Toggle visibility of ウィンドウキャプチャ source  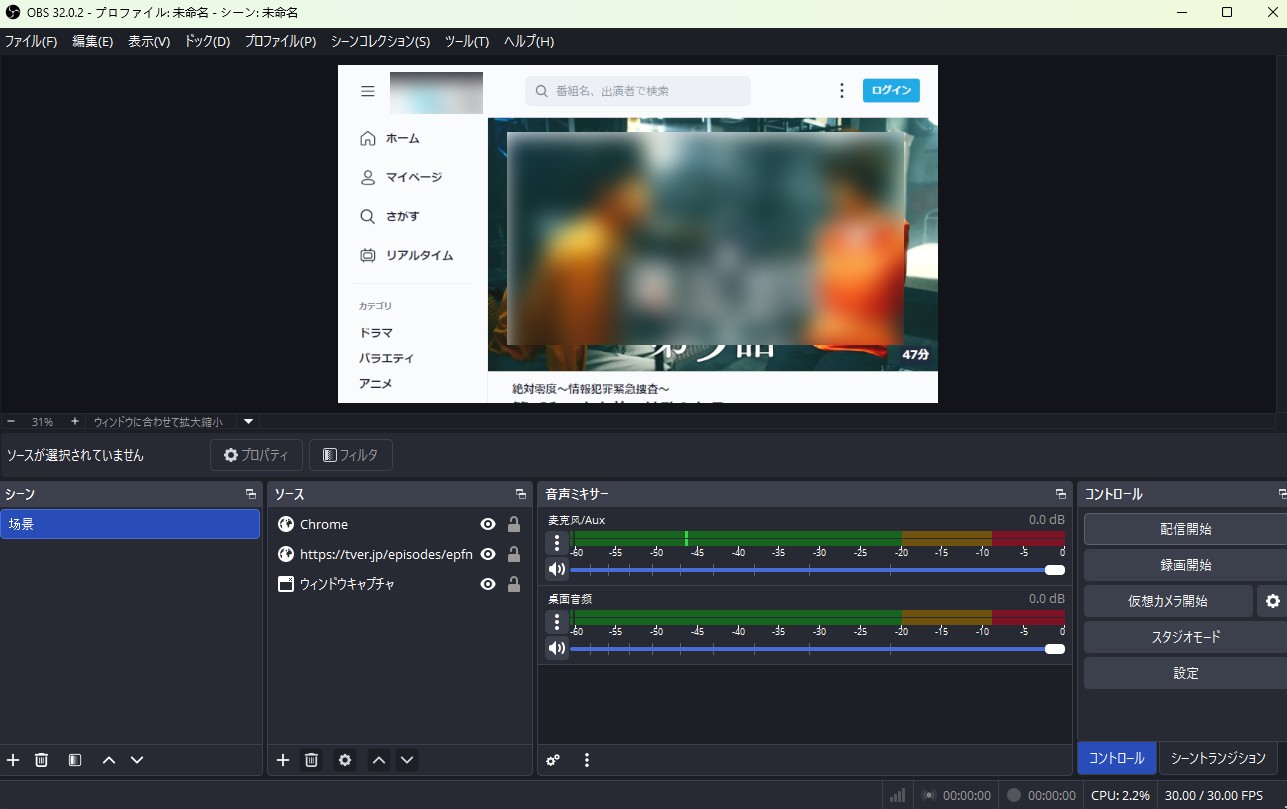click(x=488, y=584)
